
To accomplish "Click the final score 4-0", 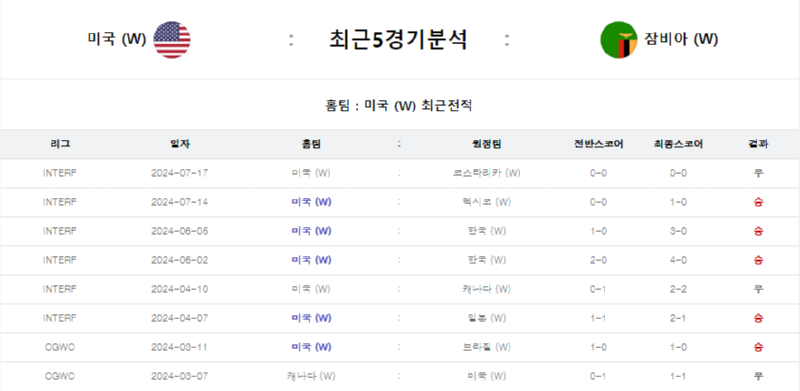I will click(x=678, y=260).
